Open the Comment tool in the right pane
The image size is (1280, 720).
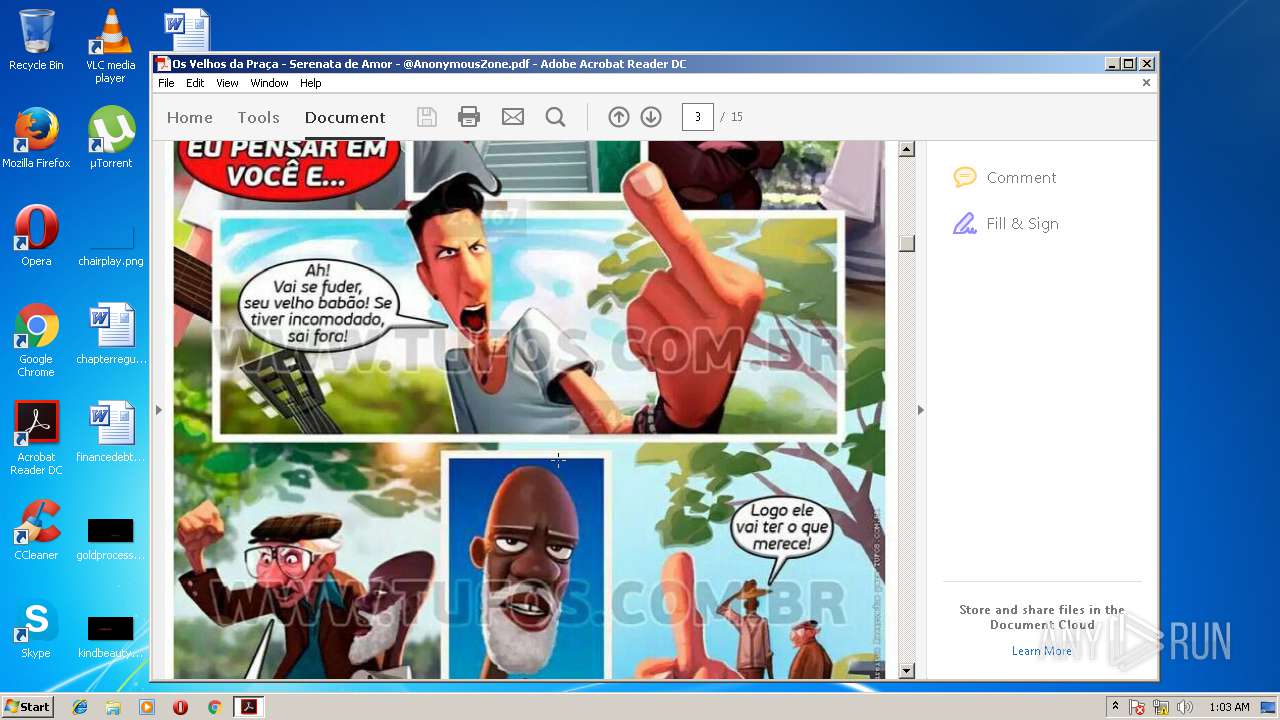(x=1005, y=177)
